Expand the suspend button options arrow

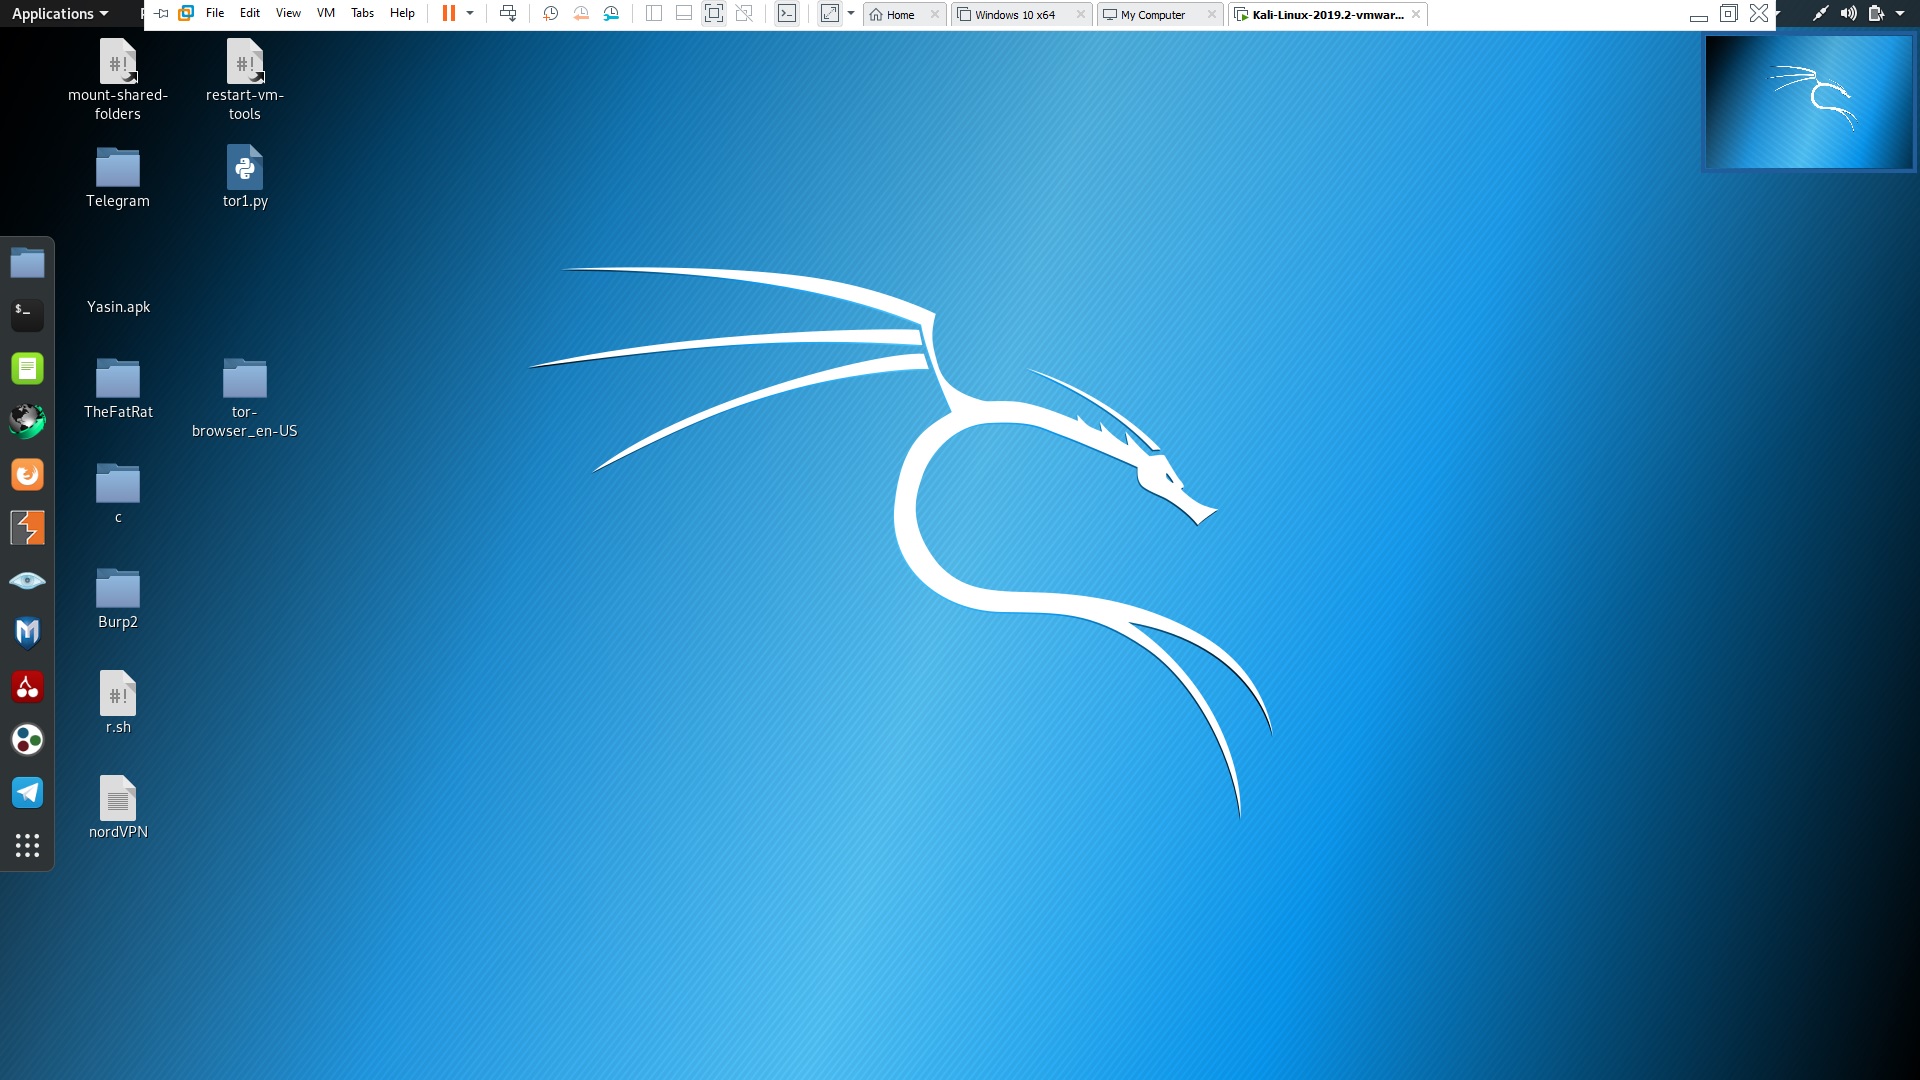coord(470,13)
